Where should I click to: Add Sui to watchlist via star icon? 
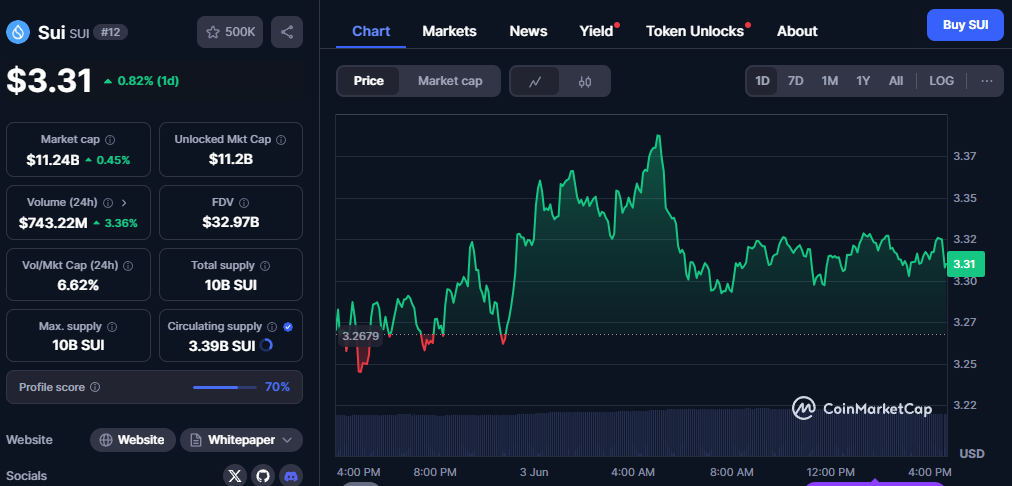click(x=230, y=32)
